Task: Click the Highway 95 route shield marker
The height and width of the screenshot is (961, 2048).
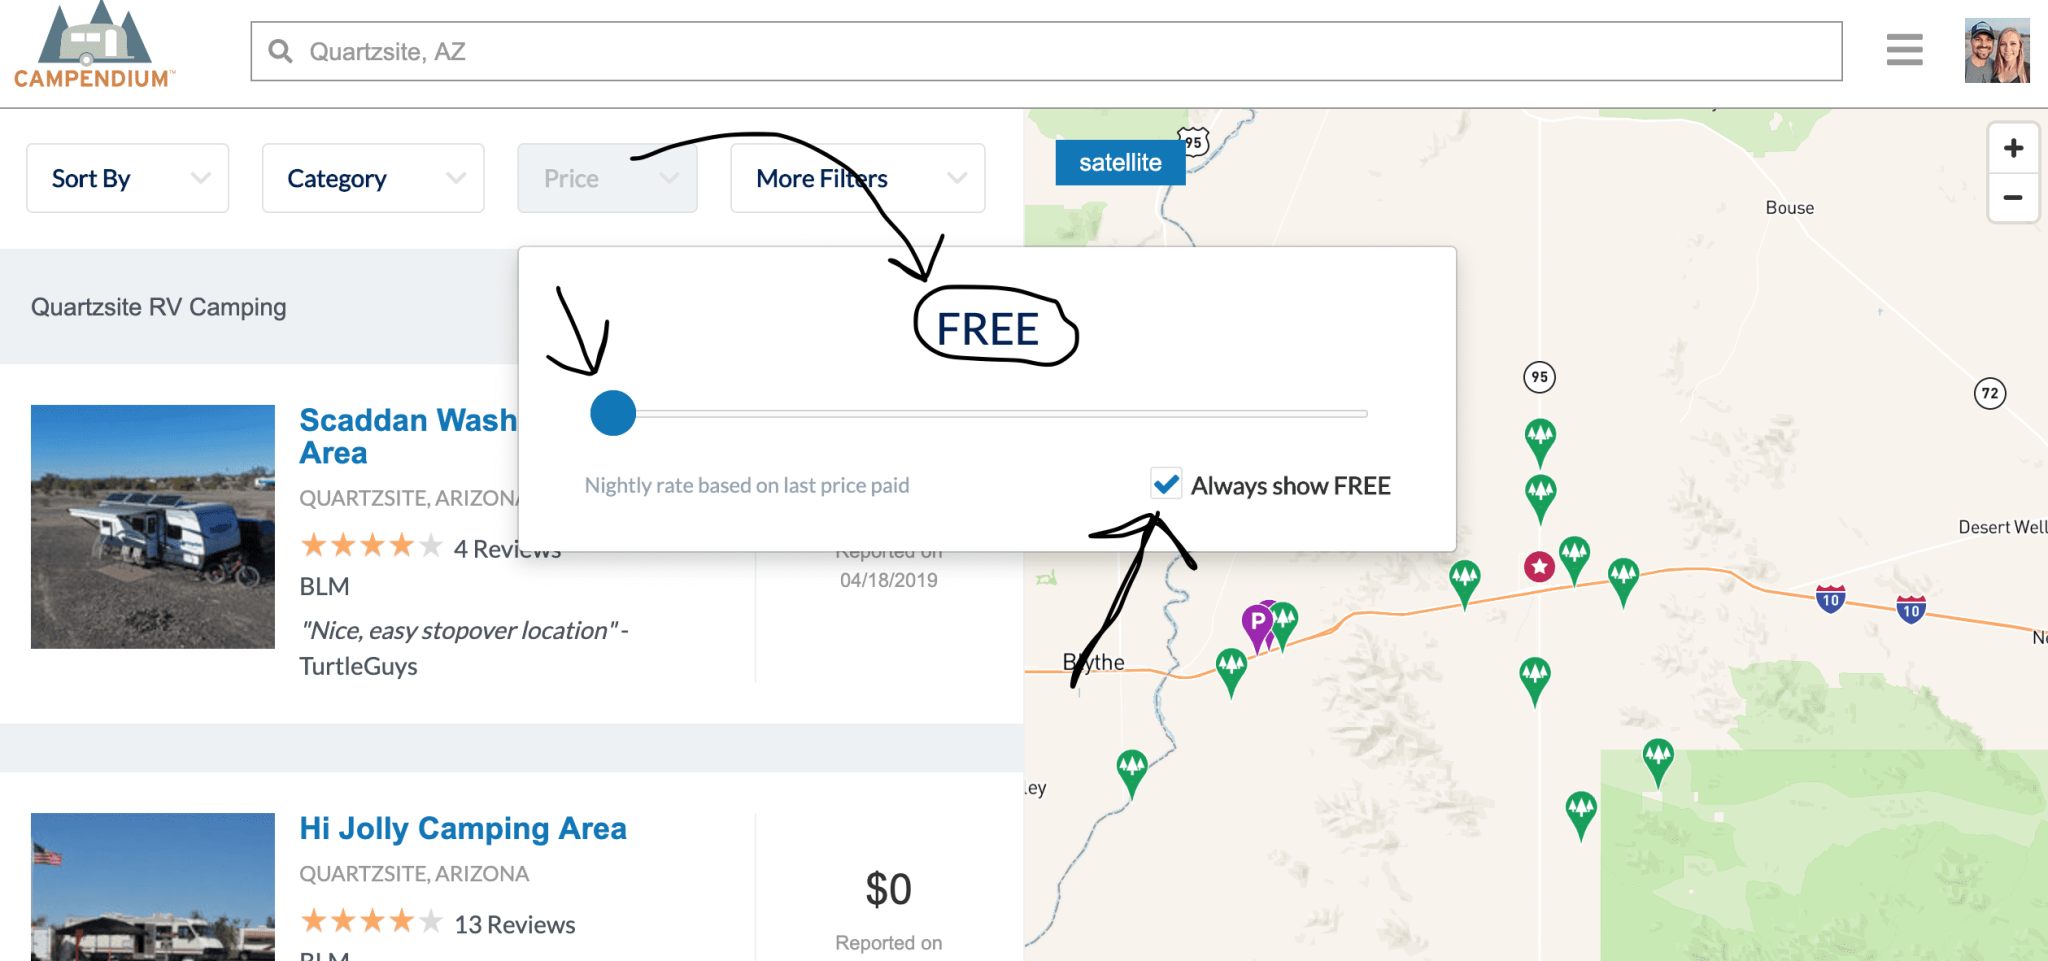Action: coord(1540,378)
